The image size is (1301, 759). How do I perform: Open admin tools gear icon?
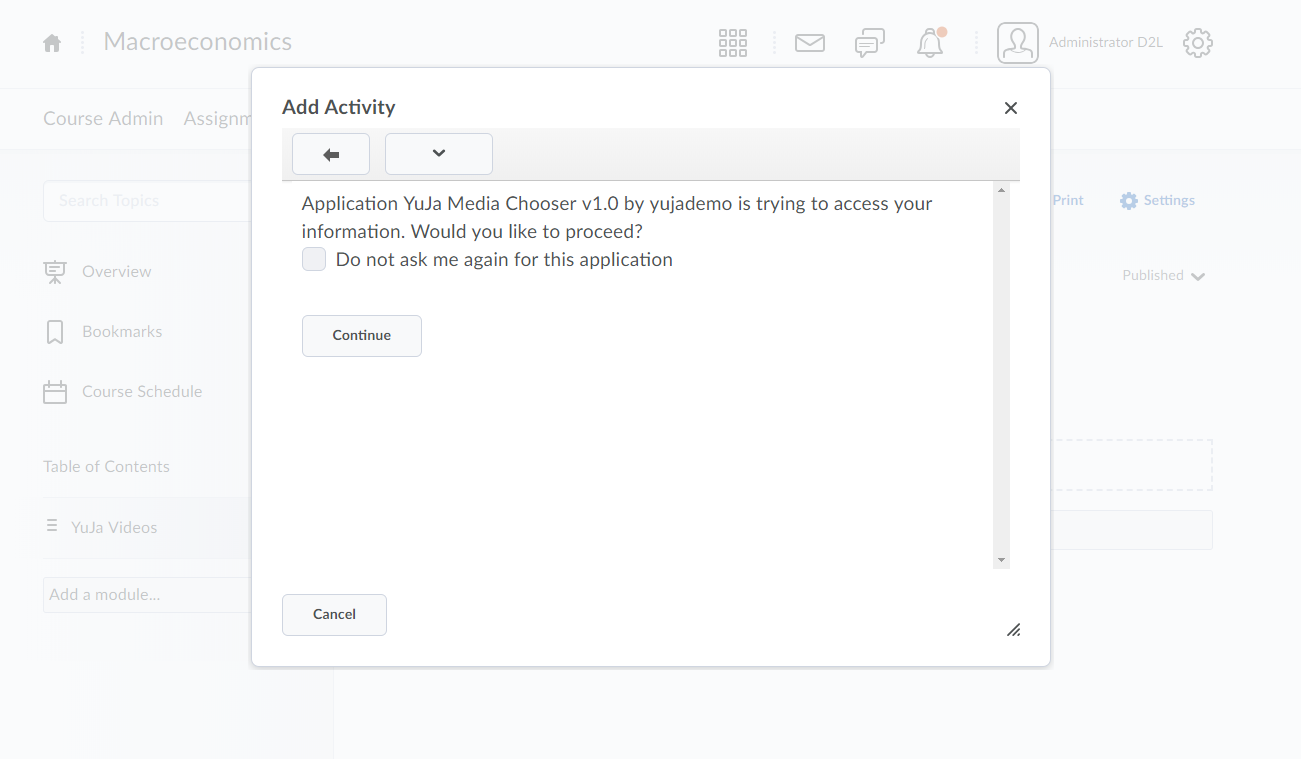tap(1198, 43)
